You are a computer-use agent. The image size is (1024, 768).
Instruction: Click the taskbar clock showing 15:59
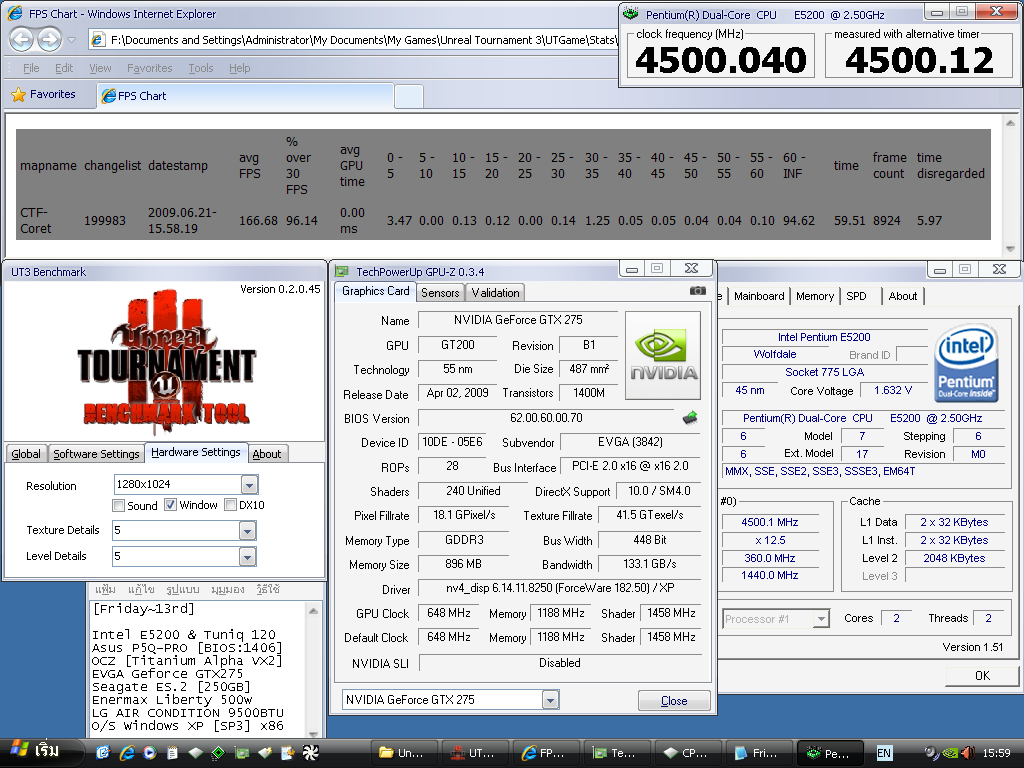pos(996,753)
